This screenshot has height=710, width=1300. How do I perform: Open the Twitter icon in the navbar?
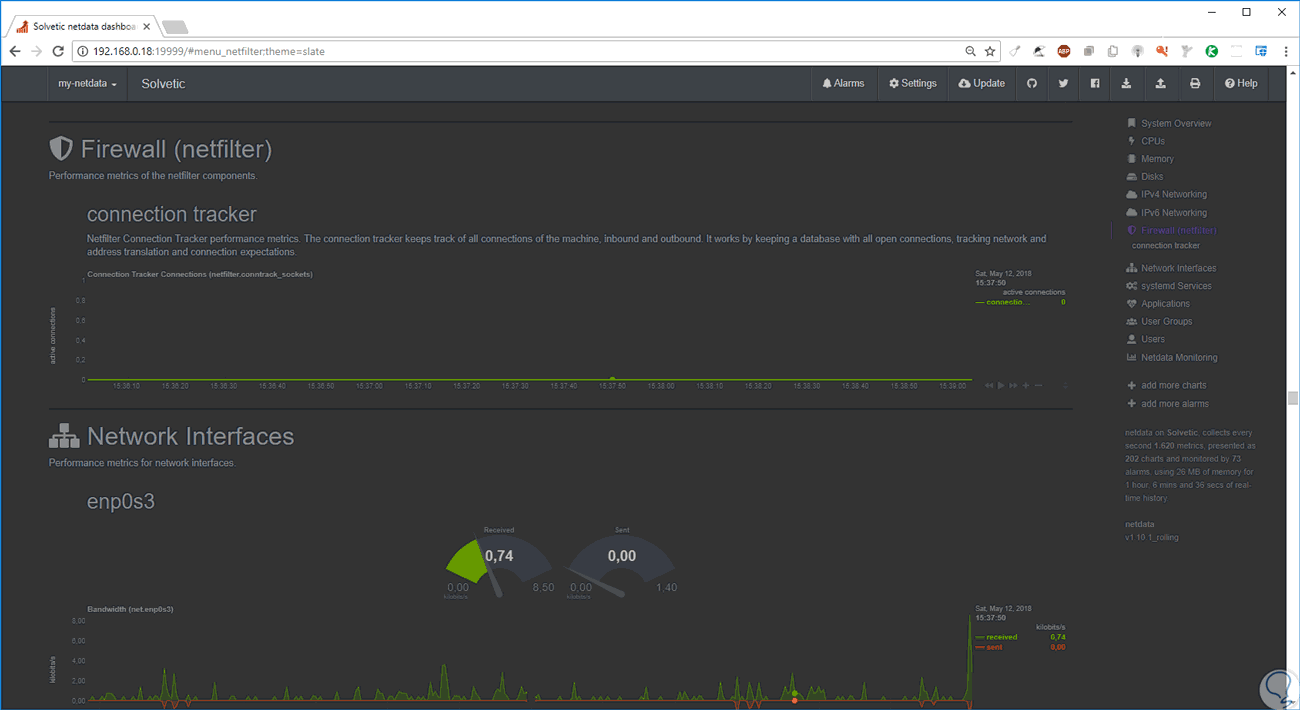[1063, 84]
